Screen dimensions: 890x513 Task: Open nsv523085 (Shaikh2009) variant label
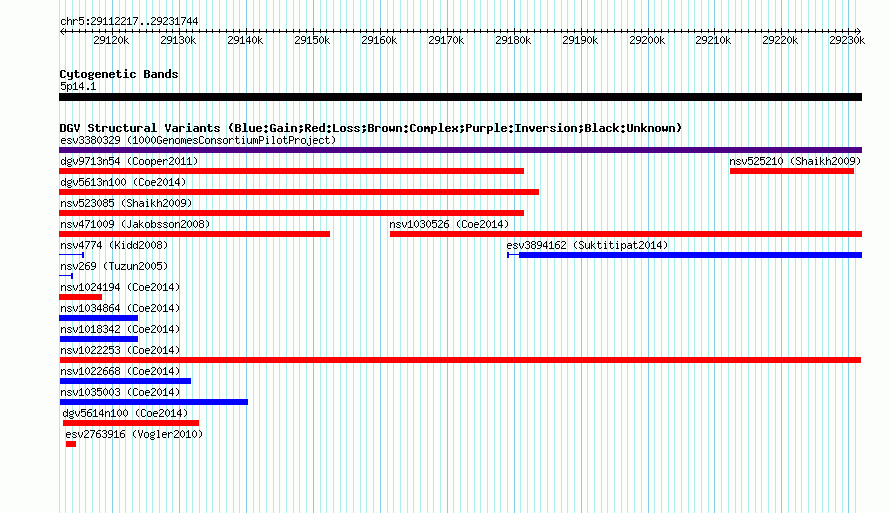click(126, 203)
